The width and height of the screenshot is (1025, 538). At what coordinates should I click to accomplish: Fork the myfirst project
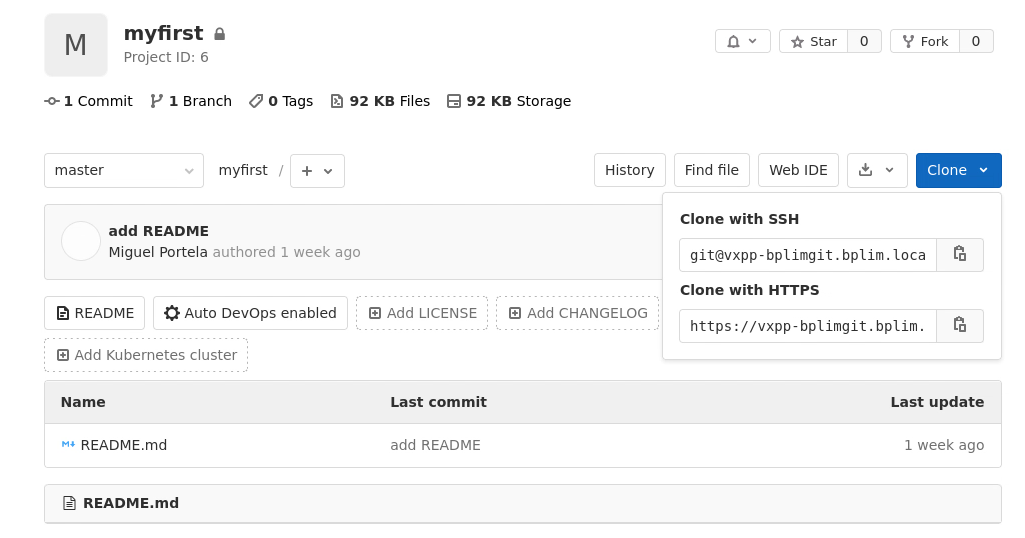(x=924, y=41)
